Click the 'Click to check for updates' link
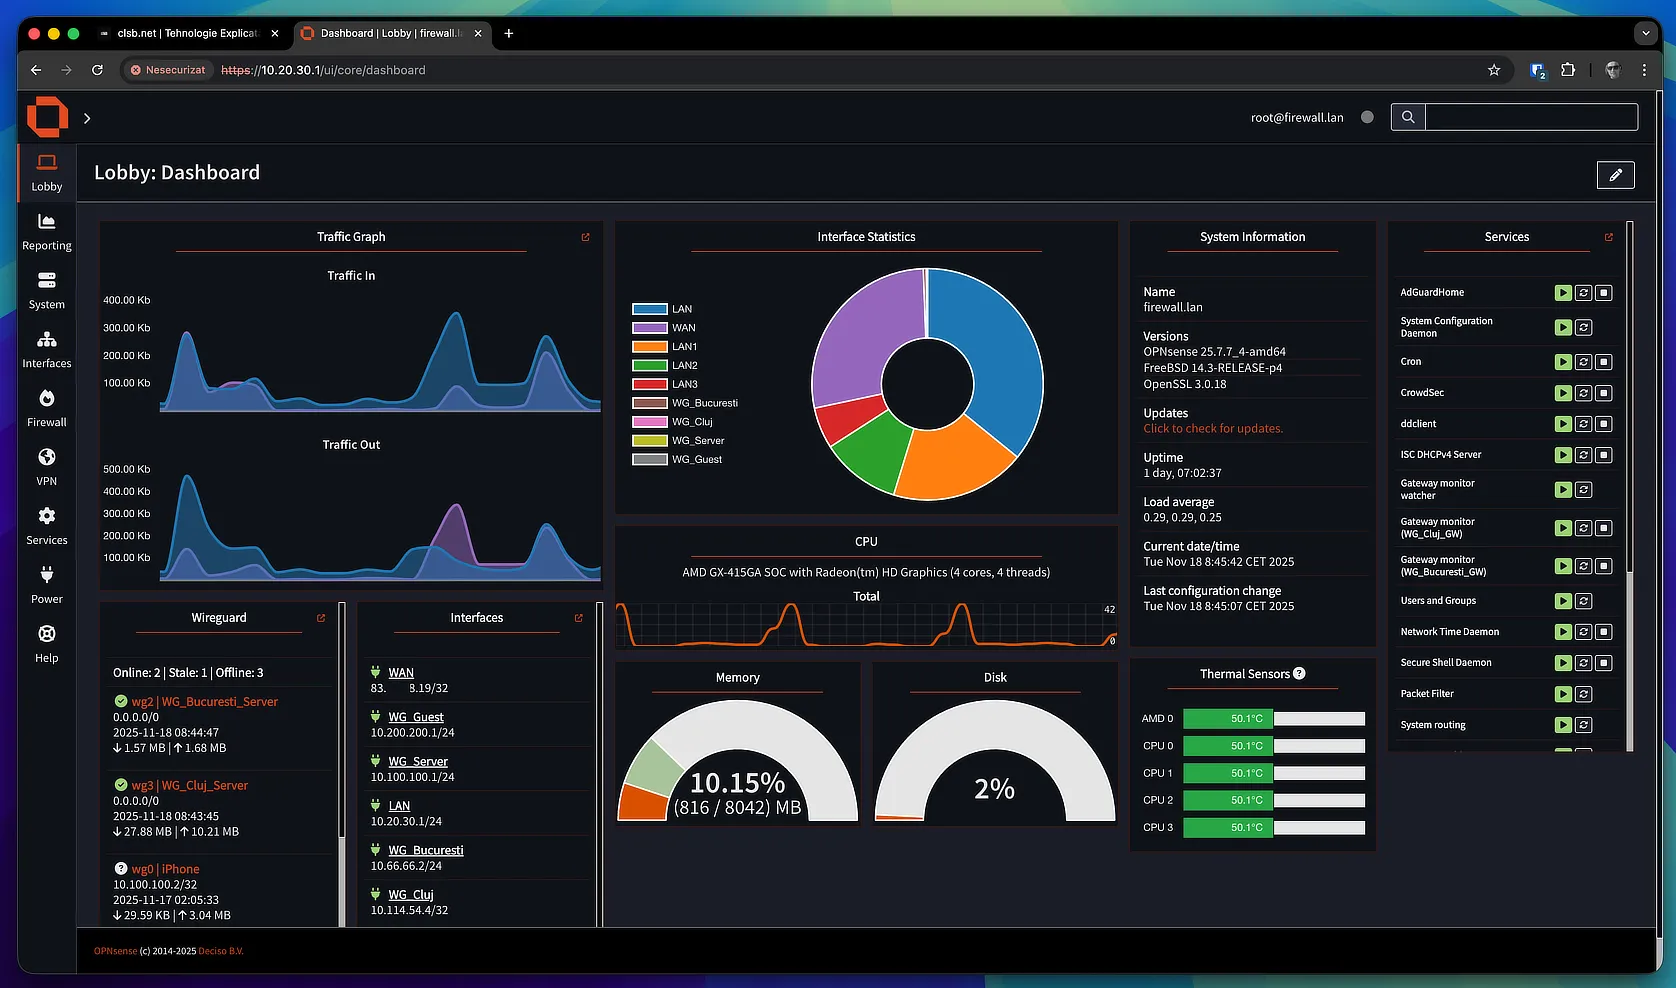1676x988 pixels. coord(1212,428)
